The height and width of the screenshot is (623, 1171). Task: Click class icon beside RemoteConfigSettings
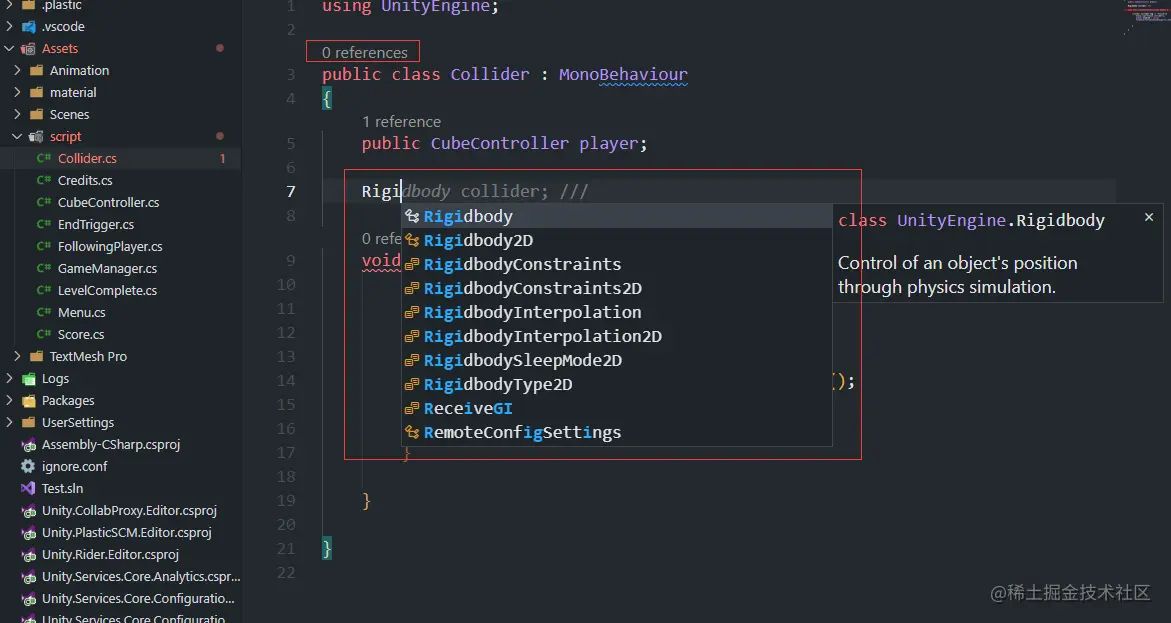tap(412, 433)
